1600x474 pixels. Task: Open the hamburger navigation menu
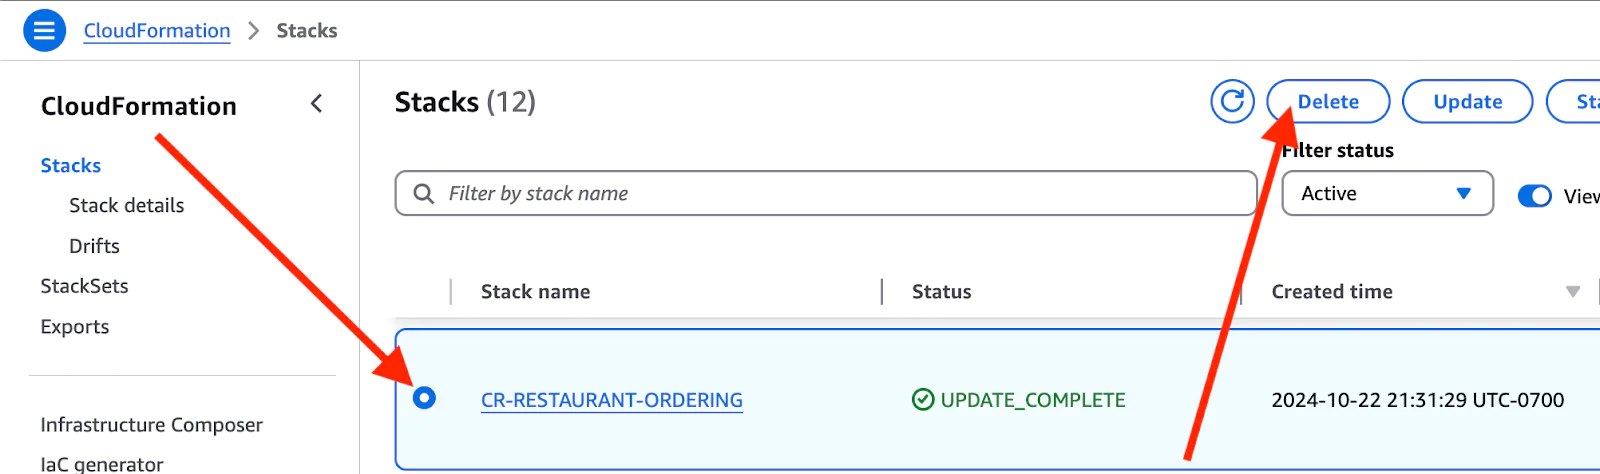(44, 31)
